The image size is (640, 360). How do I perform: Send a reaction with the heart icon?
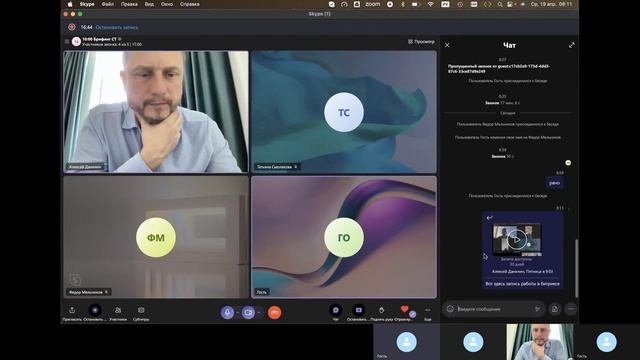pos(404,309)
